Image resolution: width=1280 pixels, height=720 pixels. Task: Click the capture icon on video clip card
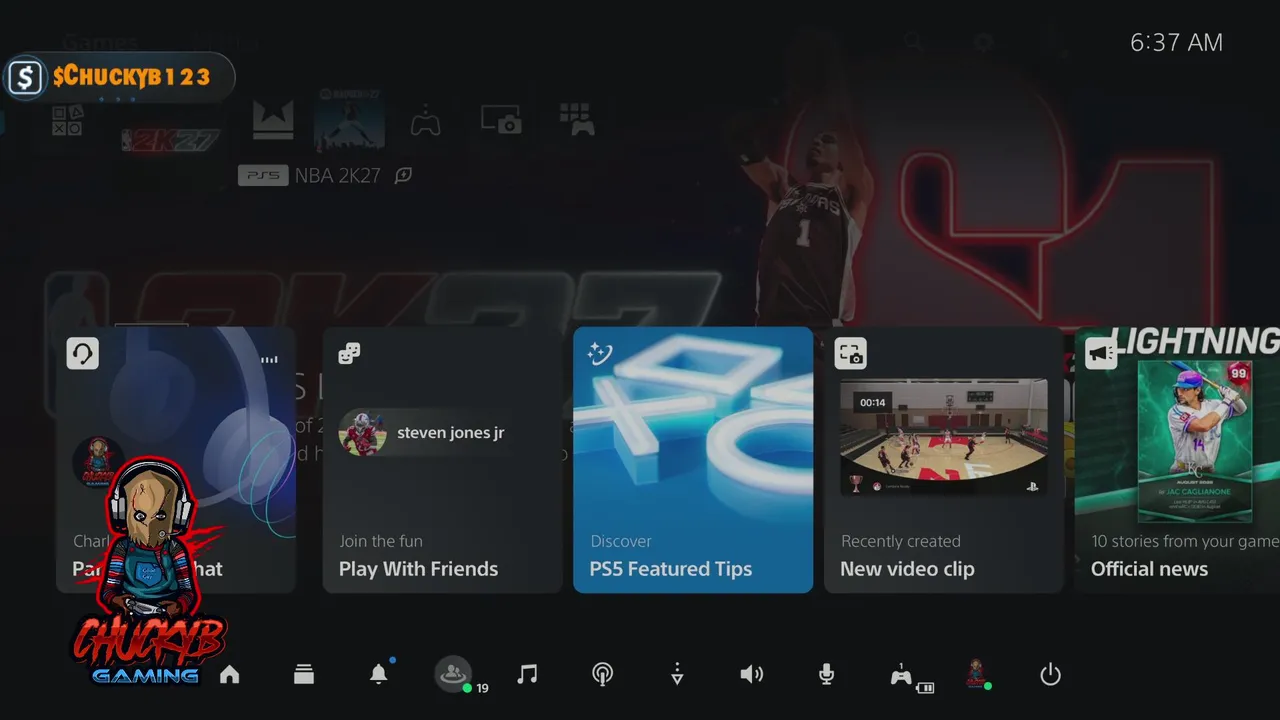(851, 353)
